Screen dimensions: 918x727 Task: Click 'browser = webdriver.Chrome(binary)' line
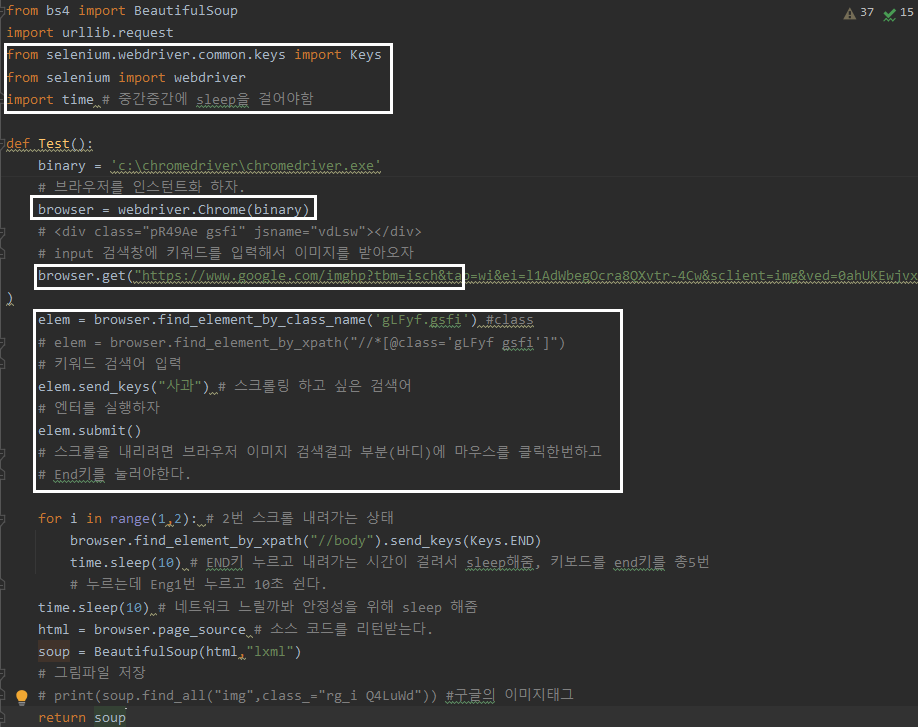click(173, 210)
